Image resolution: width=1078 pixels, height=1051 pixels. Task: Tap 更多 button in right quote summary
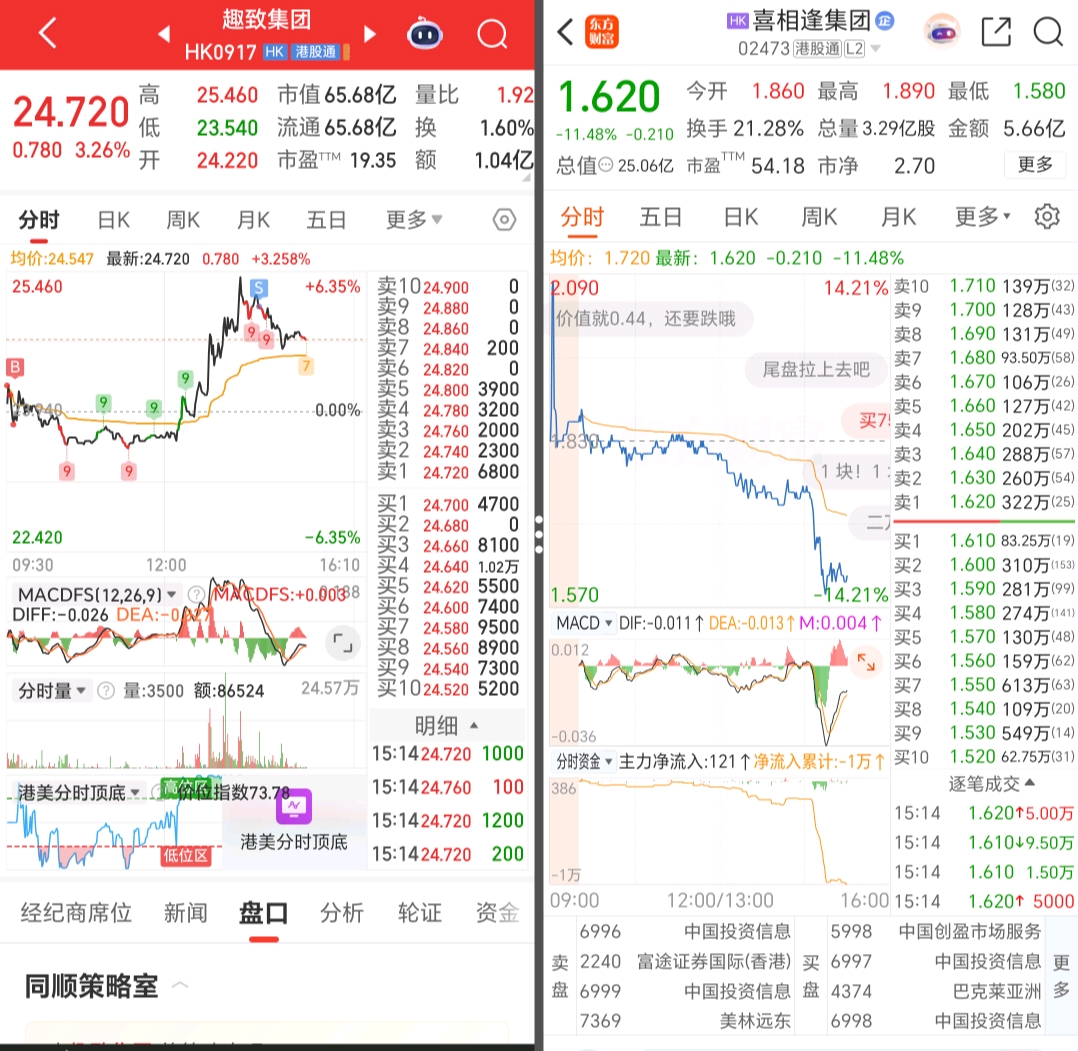tap(1035, 164)
